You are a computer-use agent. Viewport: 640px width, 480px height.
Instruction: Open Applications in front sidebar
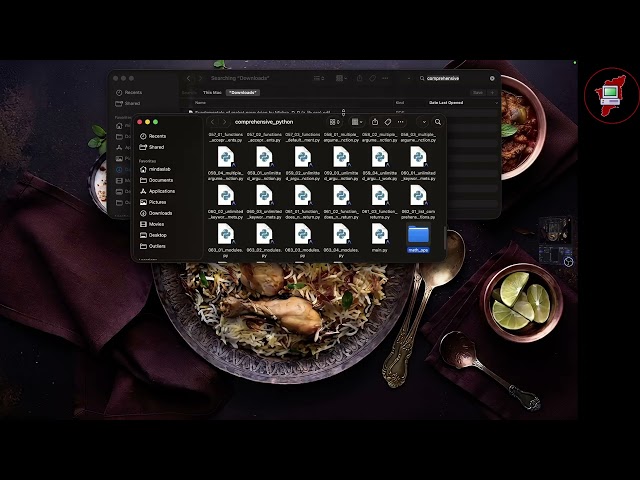point(158,191)
